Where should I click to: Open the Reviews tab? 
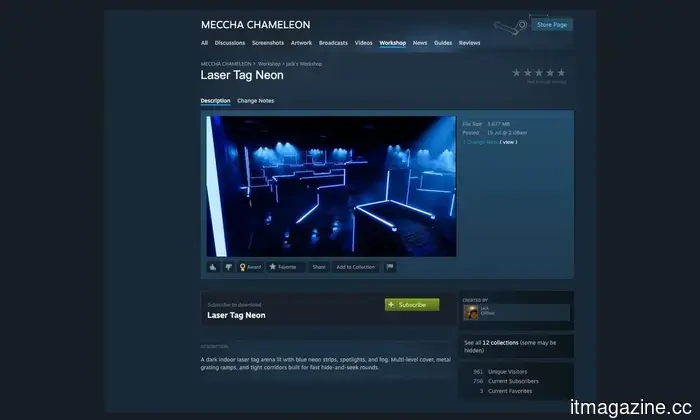click(x=470, y=43)
